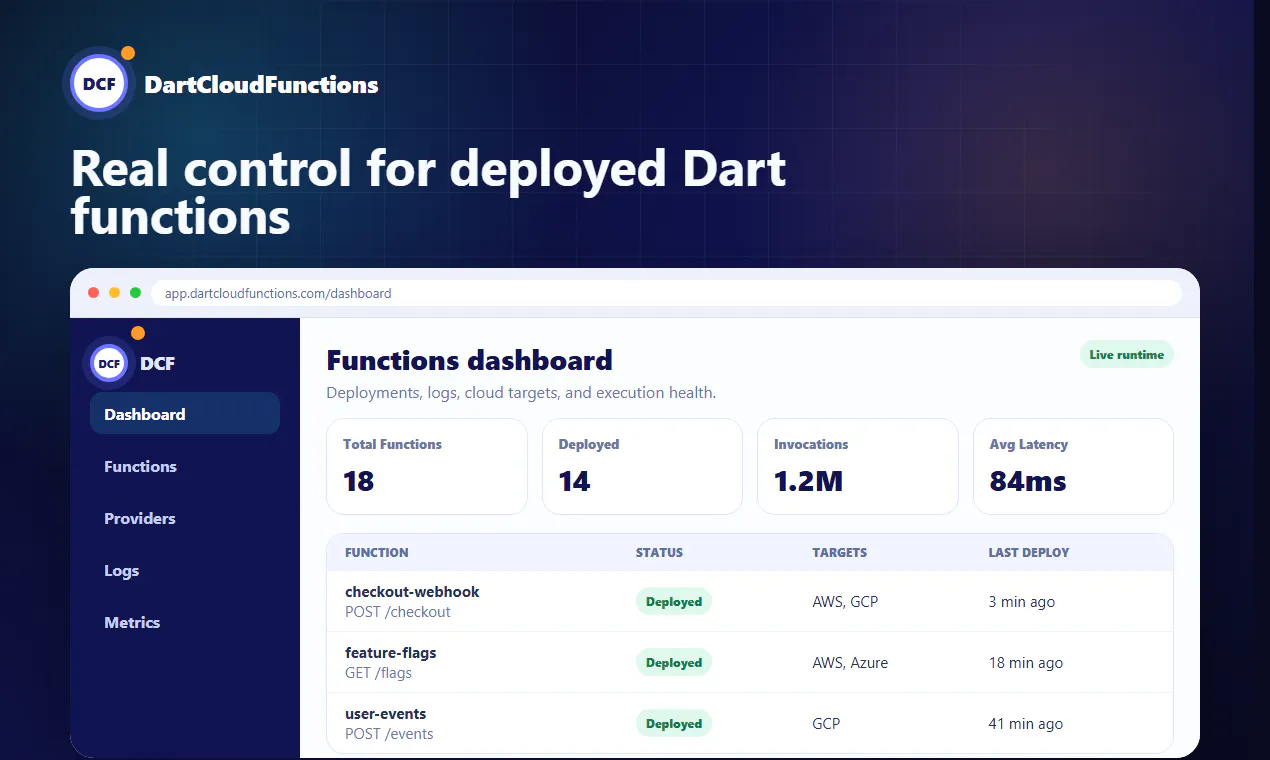Select the Total Functions card

click(x=427, y=466)
